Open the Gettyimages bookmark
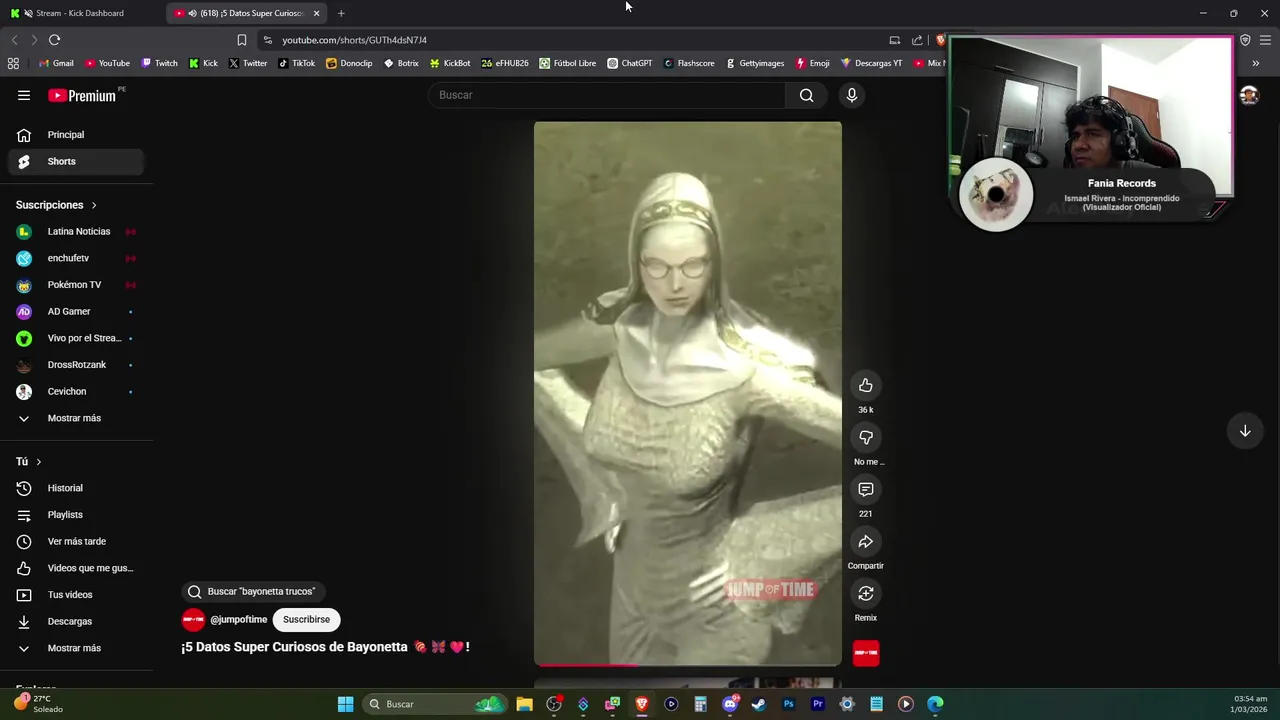Viewport: 1280px width, 720px height. pyautogui.click(x=755, y=63)
